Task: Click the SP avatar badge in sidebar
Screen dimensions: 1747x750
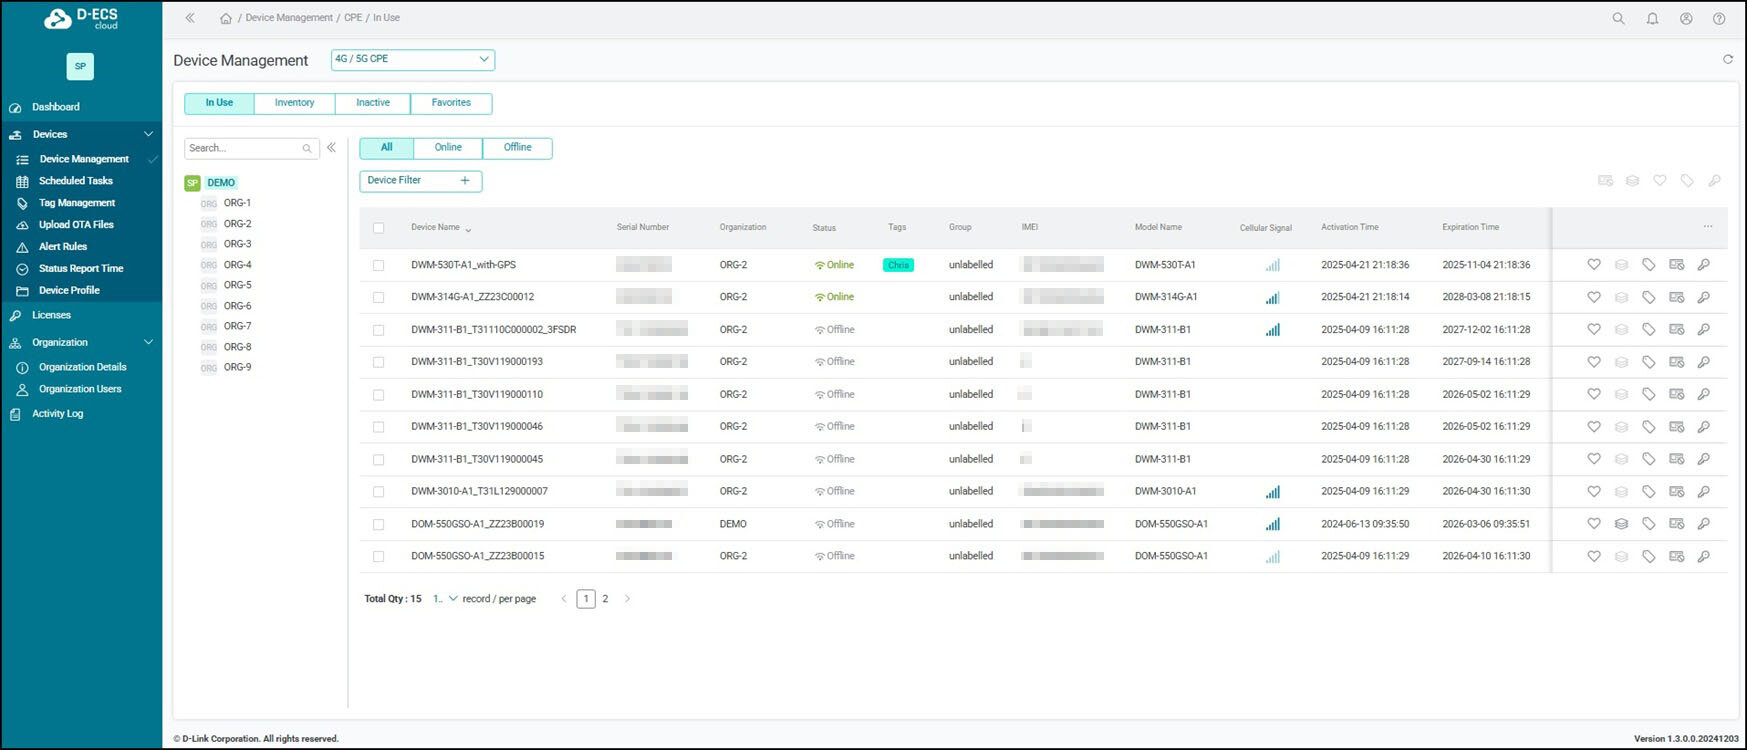Action: (x=80, y=66)
